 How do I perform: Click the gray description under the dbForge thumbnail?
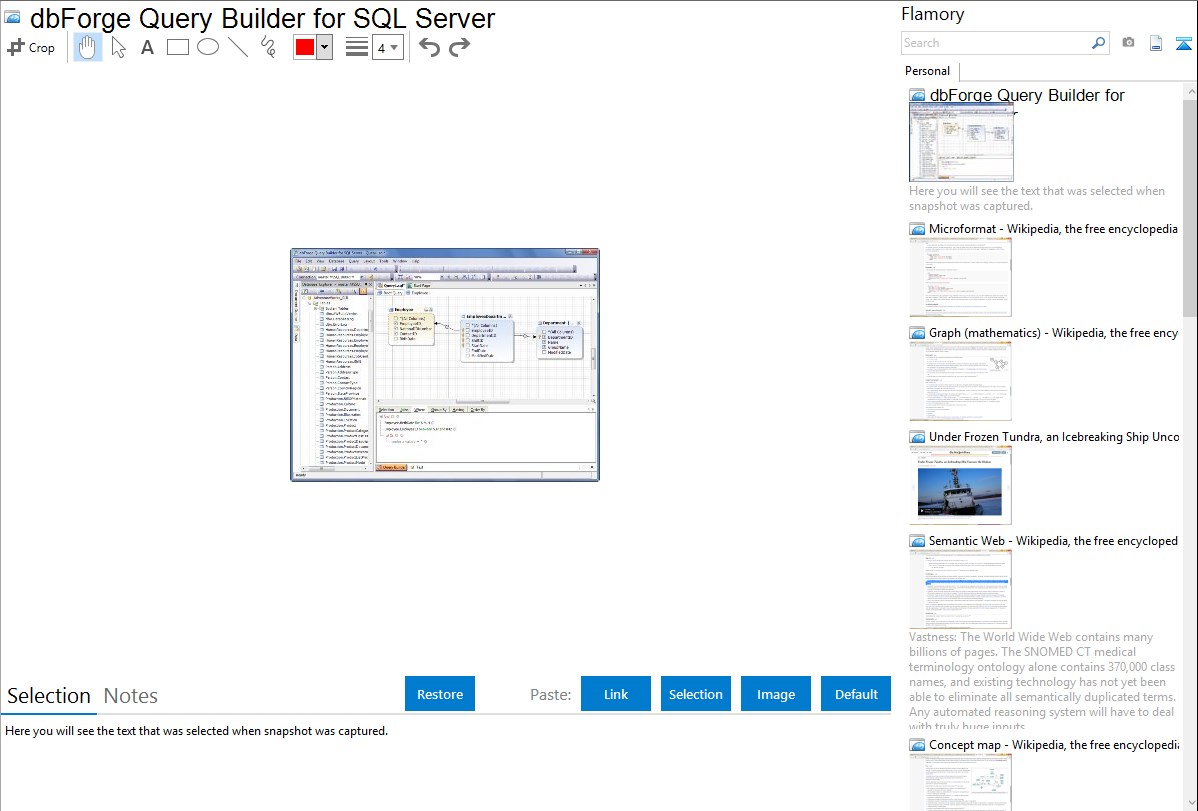pos(1037,198)
